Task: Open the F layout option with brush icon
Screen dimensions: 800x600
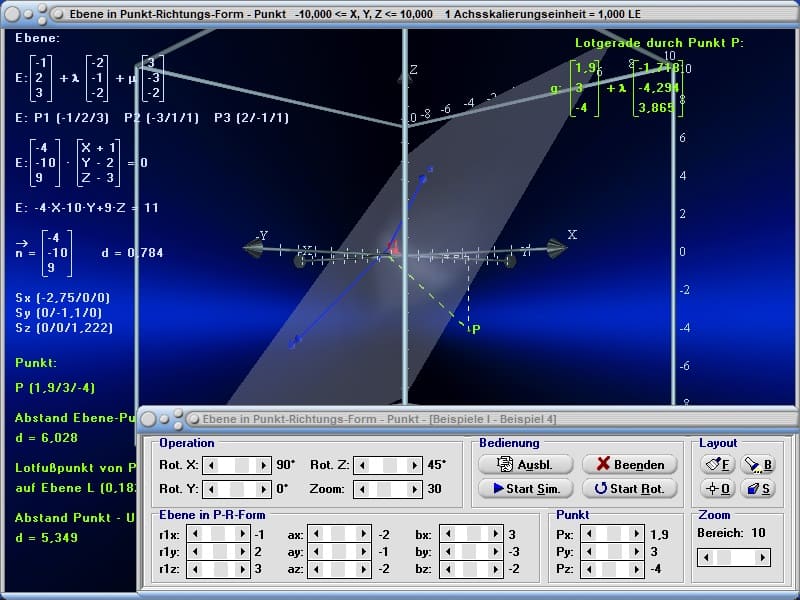Action: coord(717,464)
